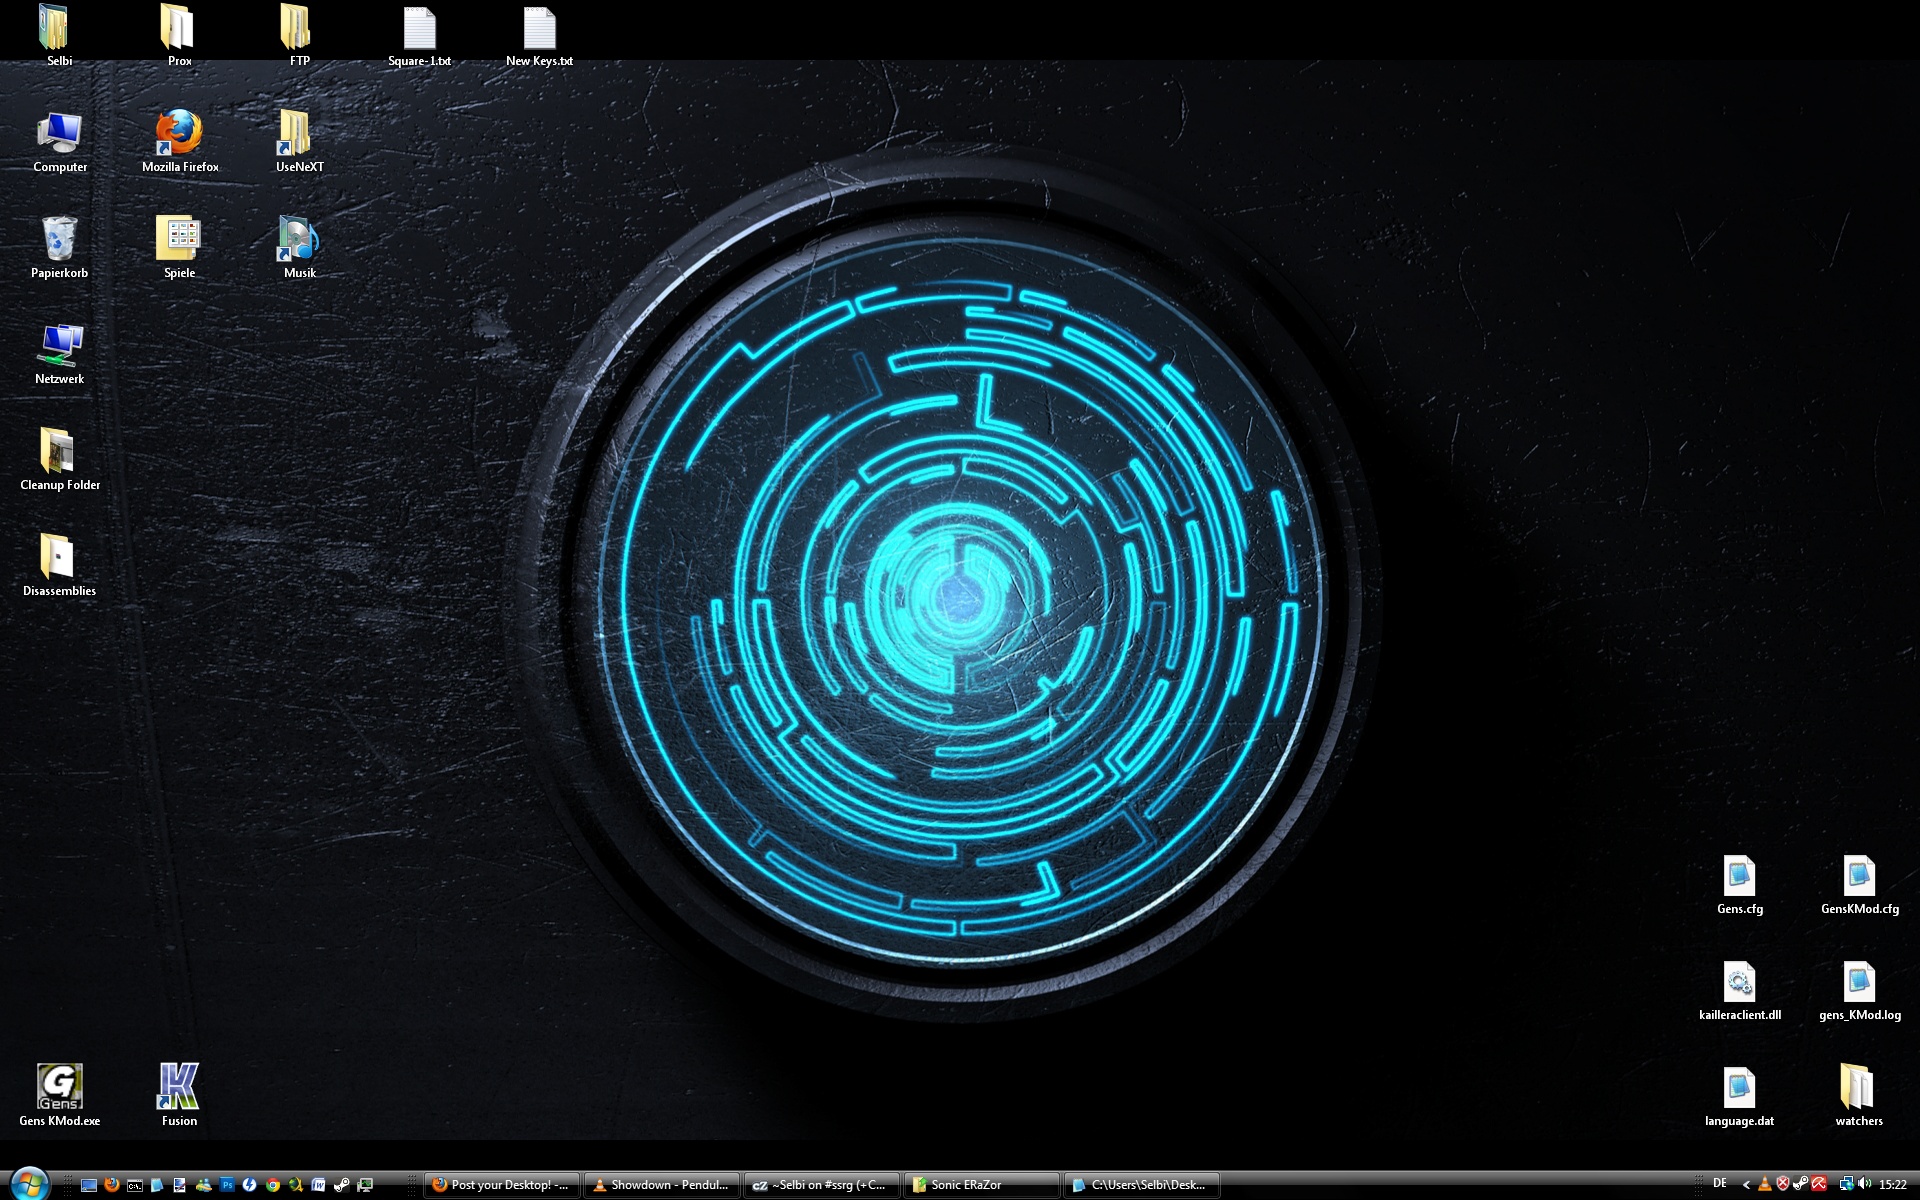The width and height of the screenshot is (1920, 1200).
Task: Select the language.dat file icon
Action: point(1739,1096)
